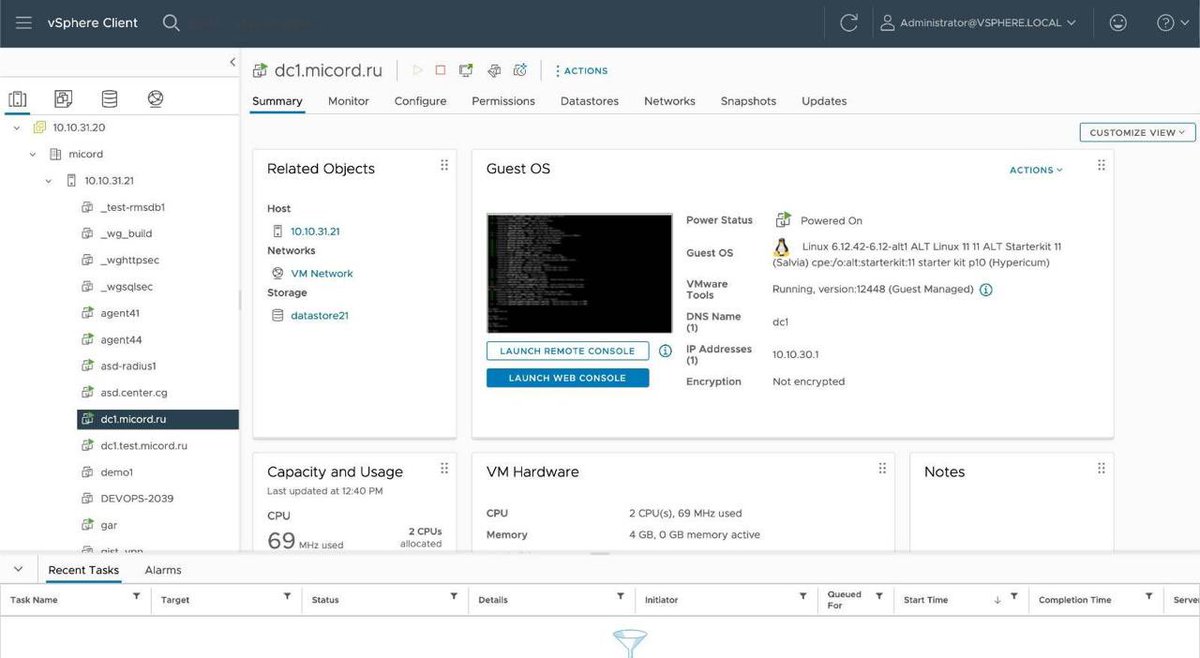Screen dimensions: 1200x658
Task: Open the Snapshots tab
Action: coord(748,101)
